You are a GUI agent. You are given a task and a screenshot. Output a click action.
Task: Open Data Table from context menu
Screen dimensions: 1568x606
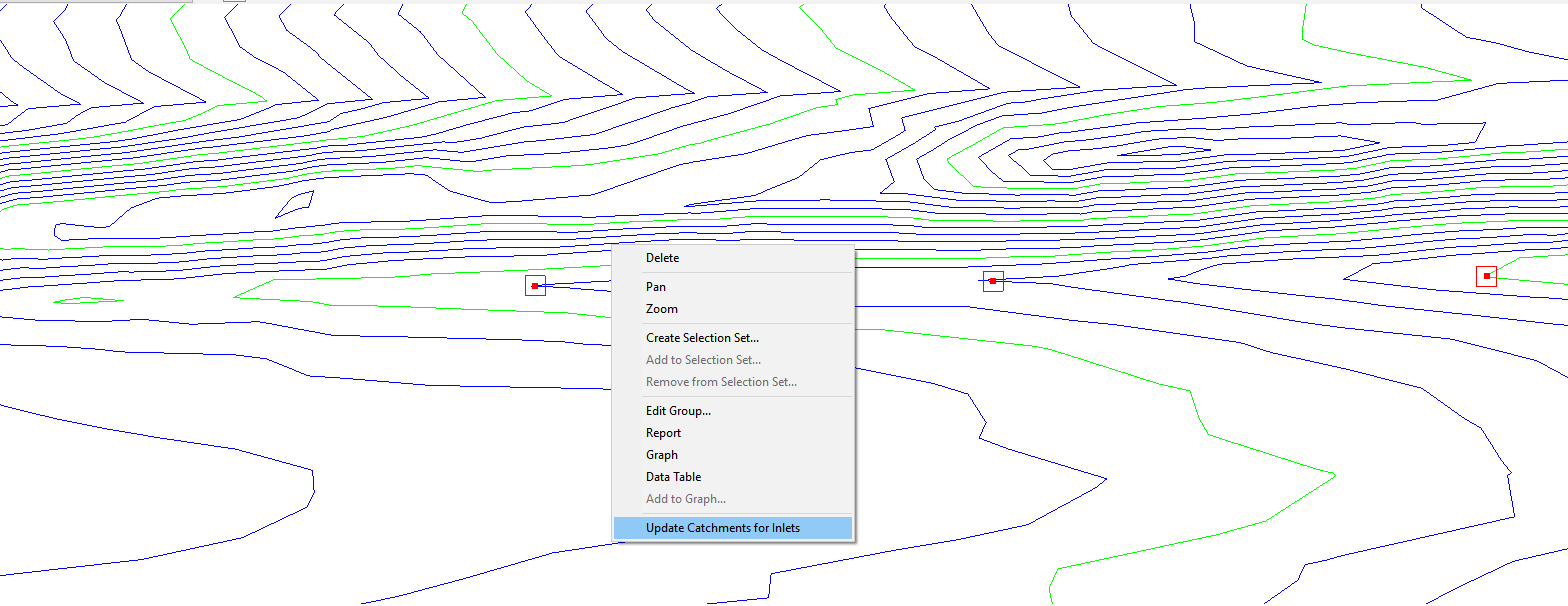[733, 477]
